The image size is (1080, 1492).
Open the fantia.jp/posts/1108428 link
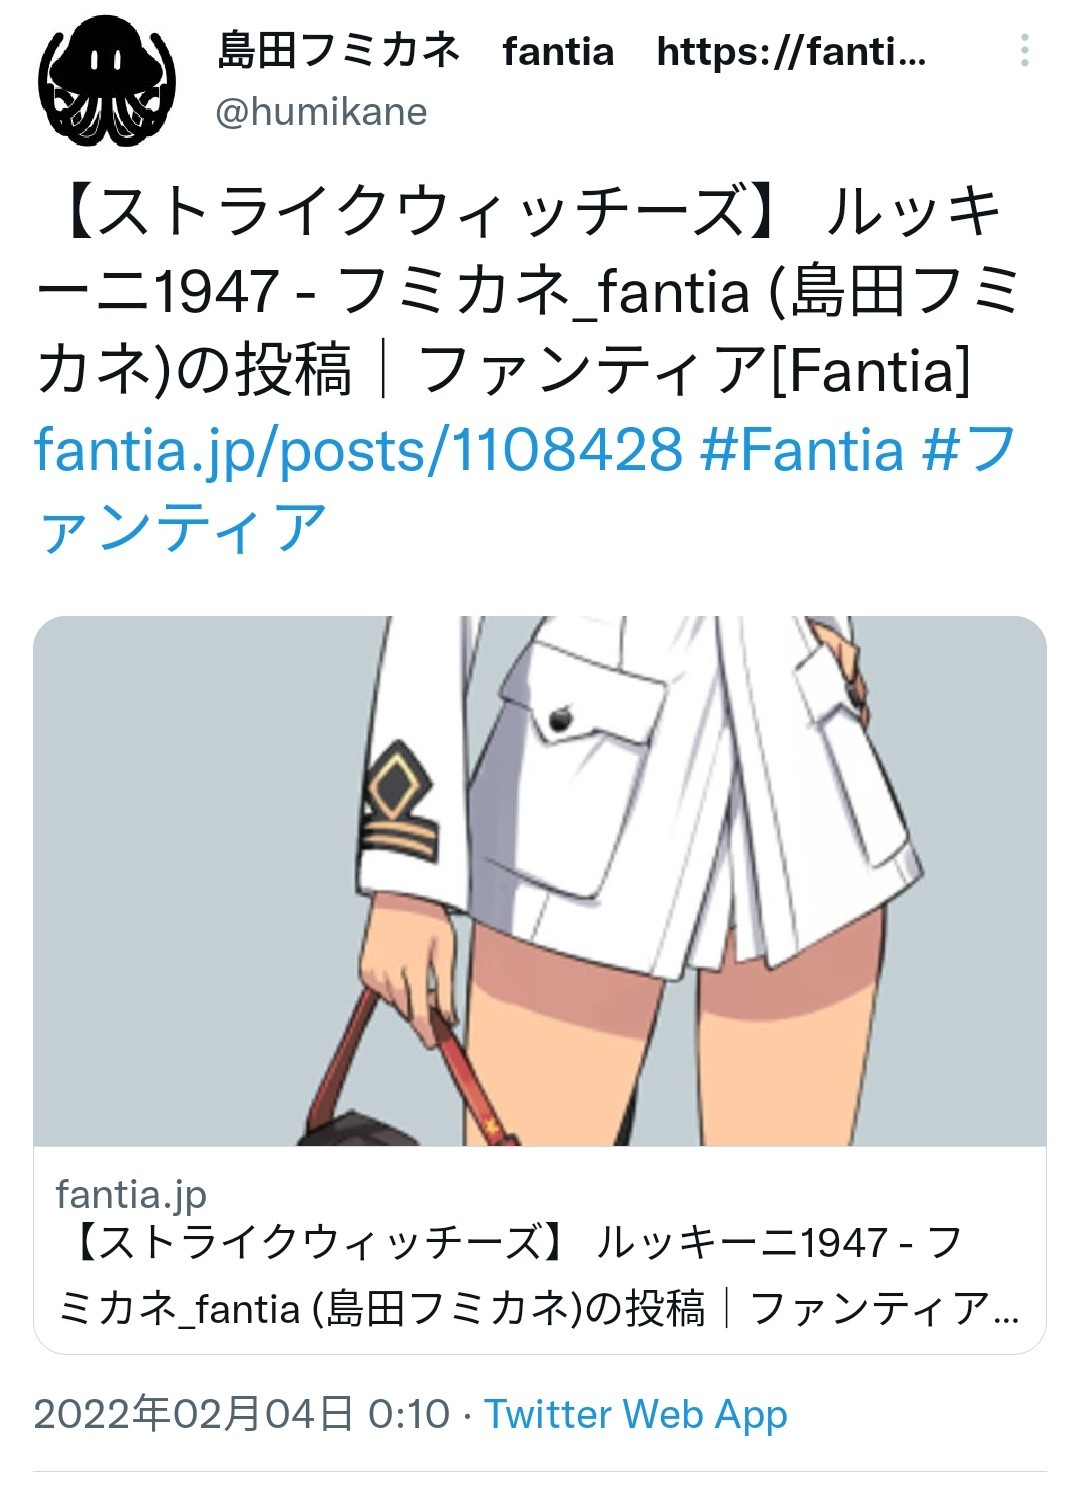(x=358, y=449)
